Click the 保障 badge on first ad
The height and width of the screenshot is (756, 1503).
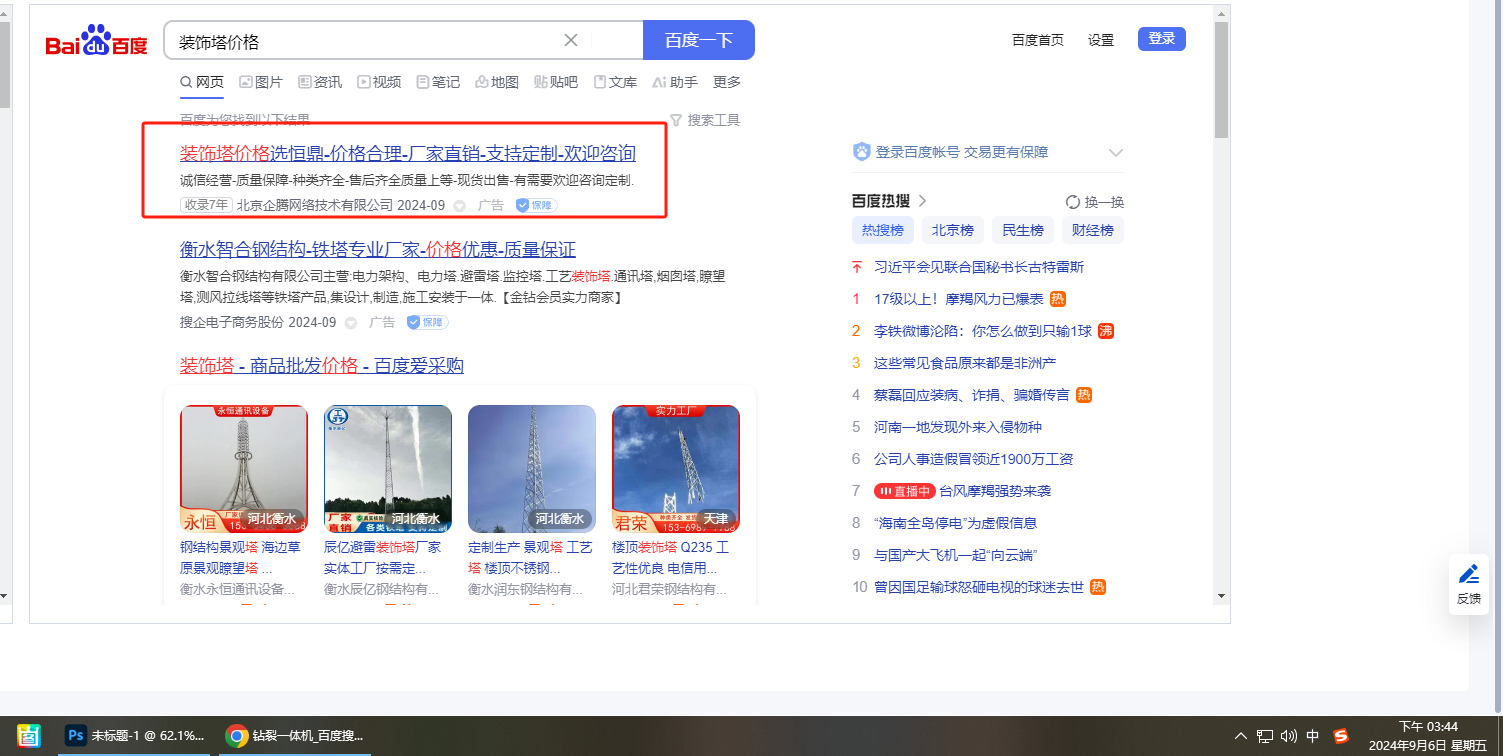536,205
